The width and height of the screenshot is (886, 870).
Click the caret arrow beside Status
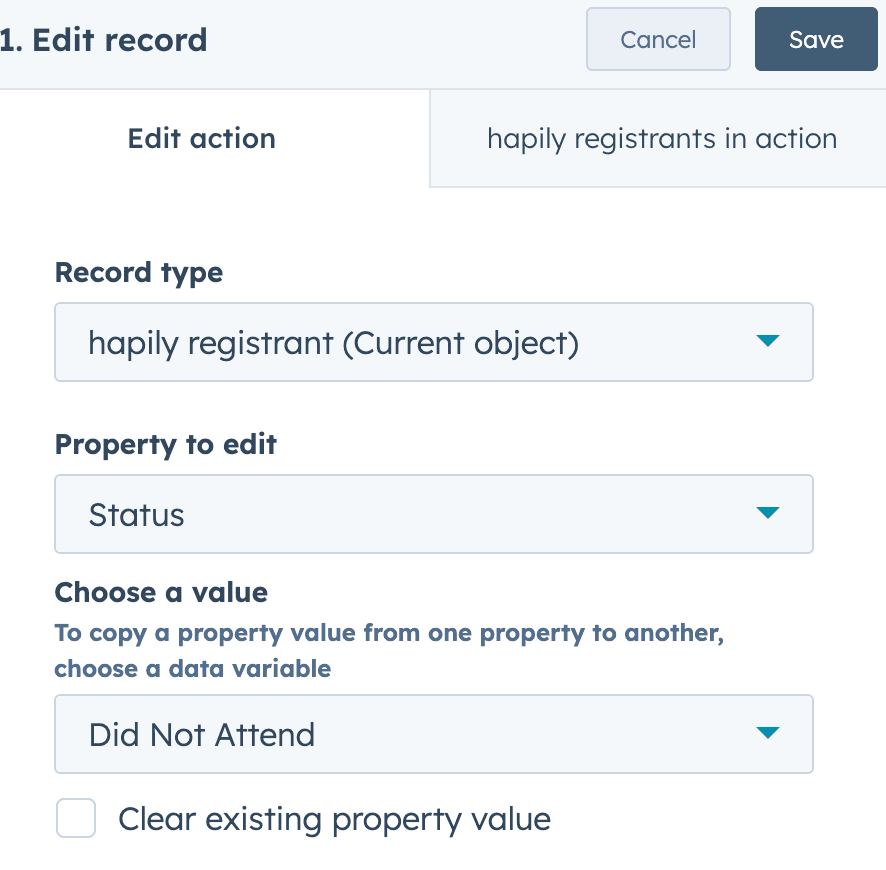coord(767,514)
